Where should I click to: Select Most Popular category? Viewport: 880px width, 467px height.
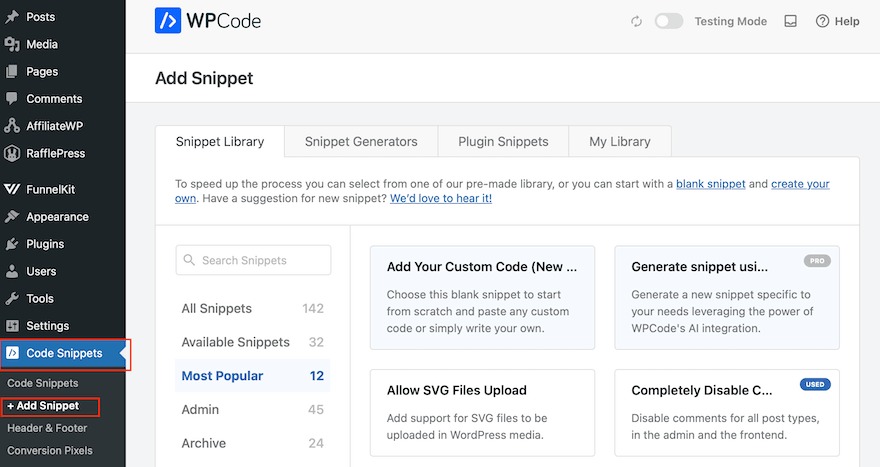point(253,376)
